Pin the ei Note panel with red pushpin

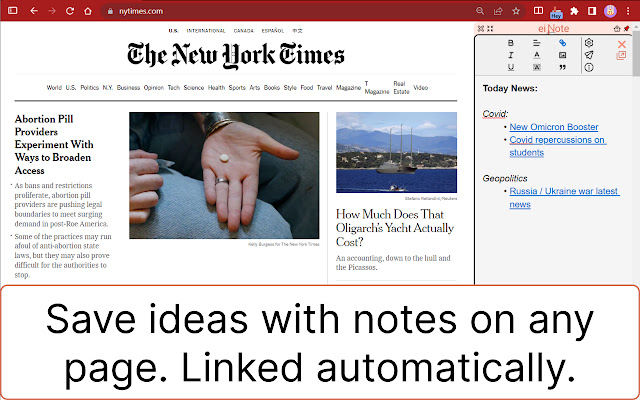click(627, 29)
